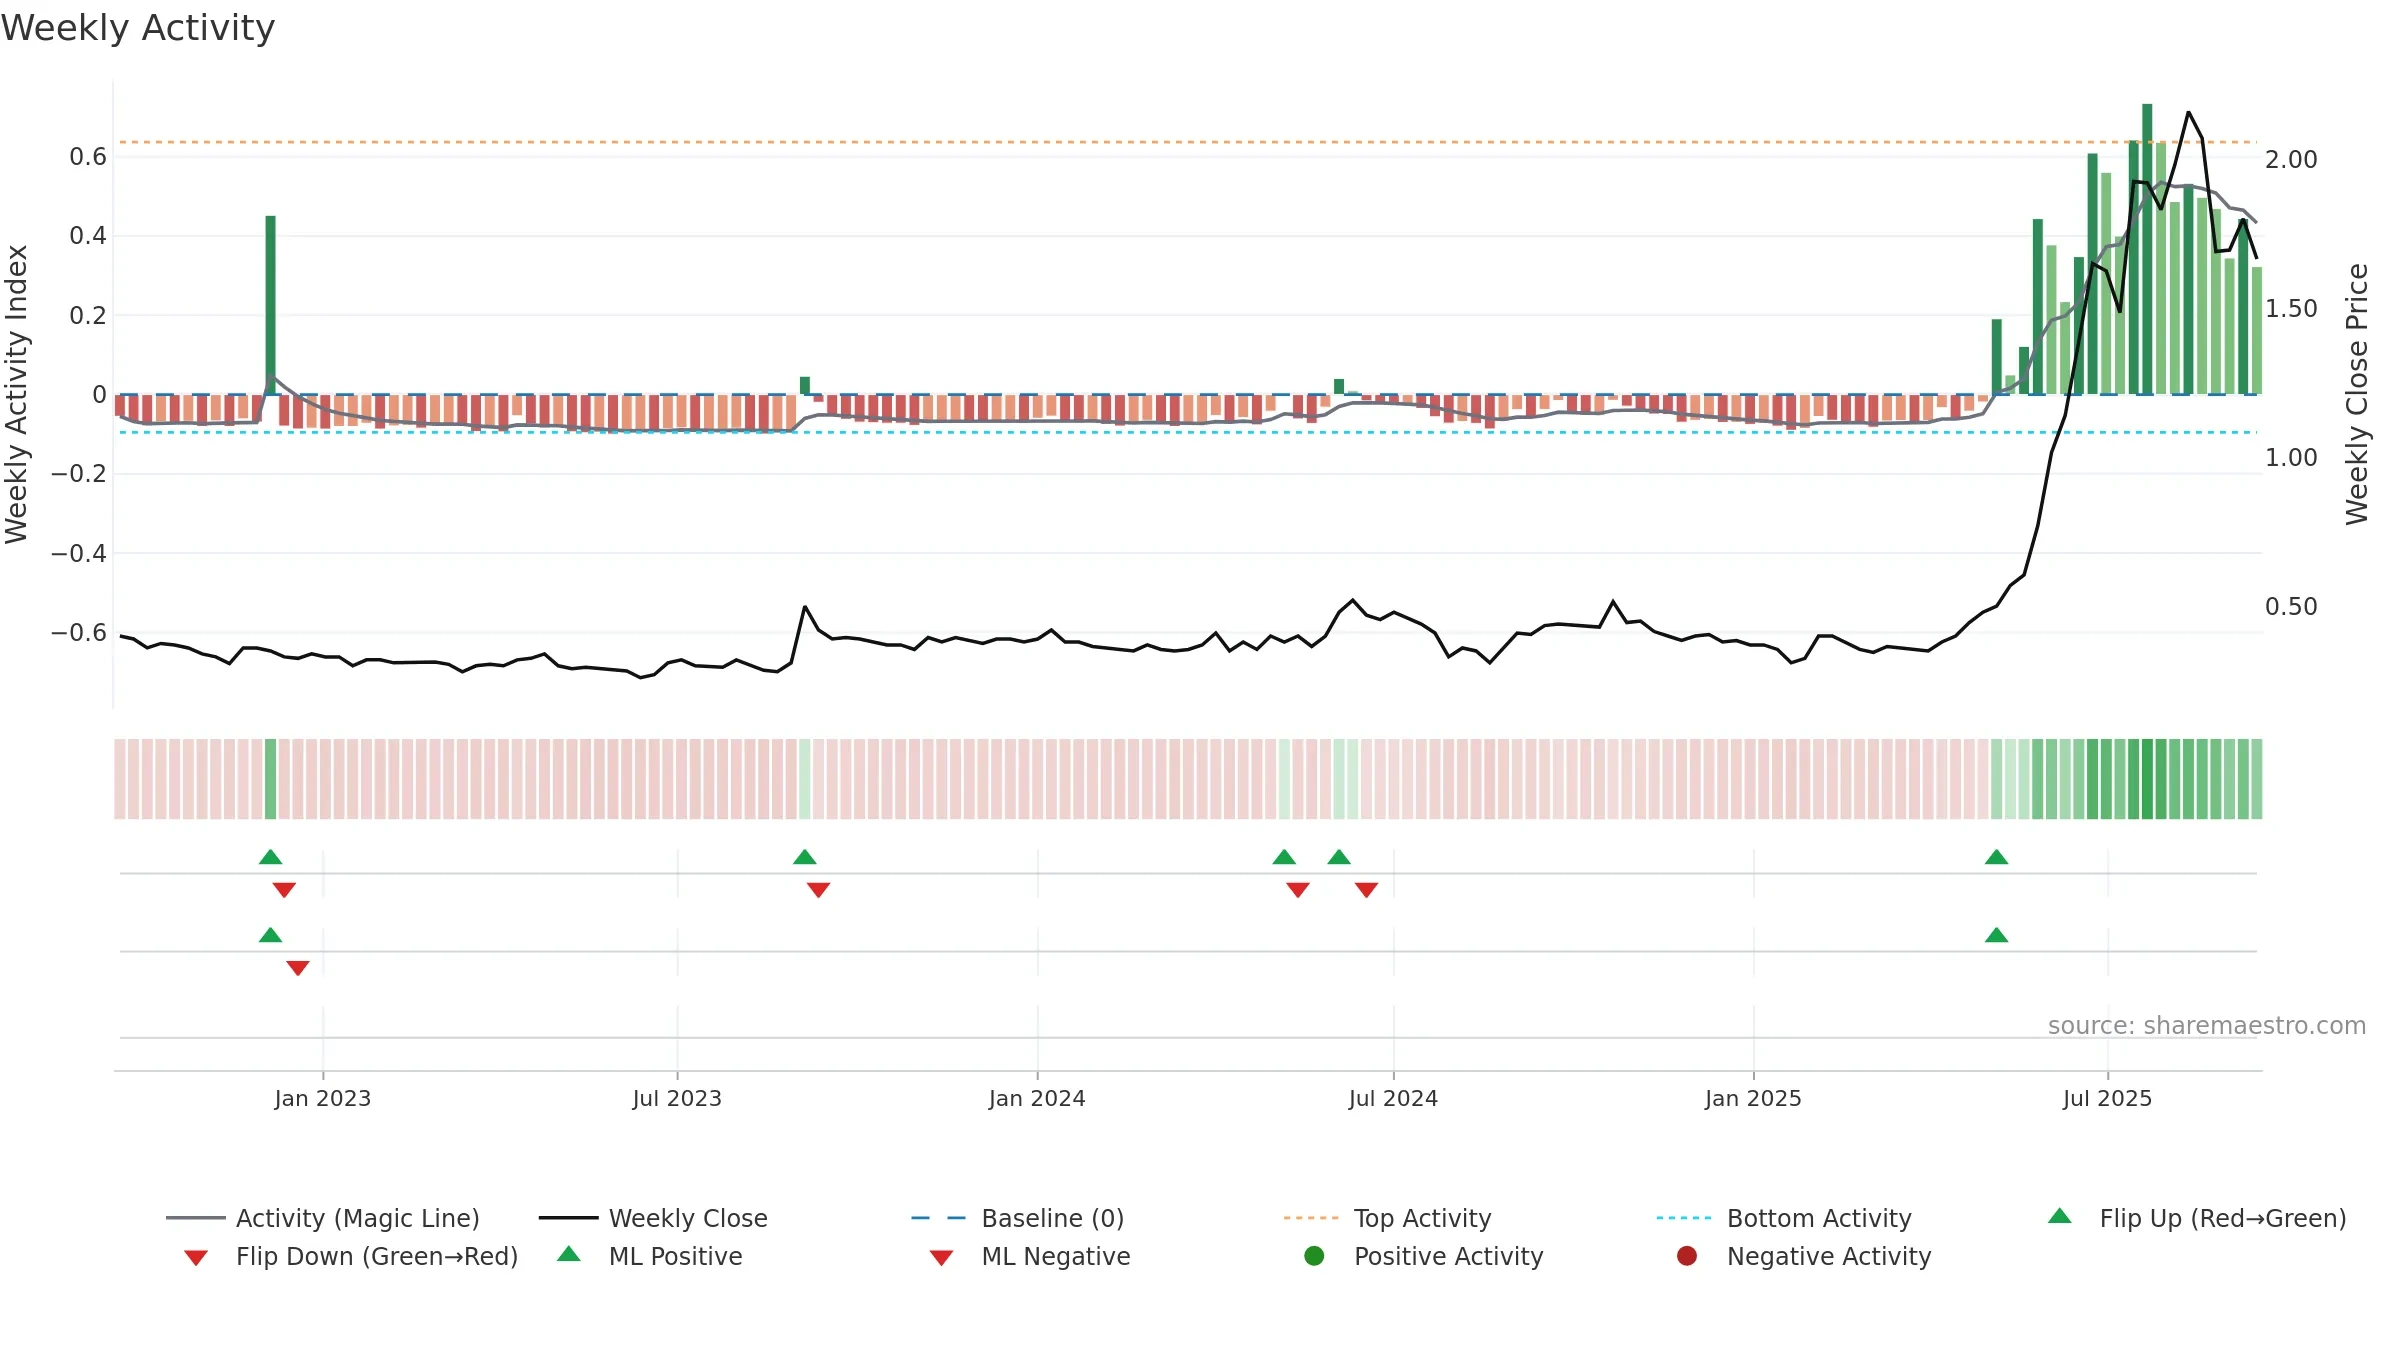This screenshot has height=1350, width=2400.
Task: Toggle Bottom Activity legend entry
Action: click(x=1784, y=1218)
